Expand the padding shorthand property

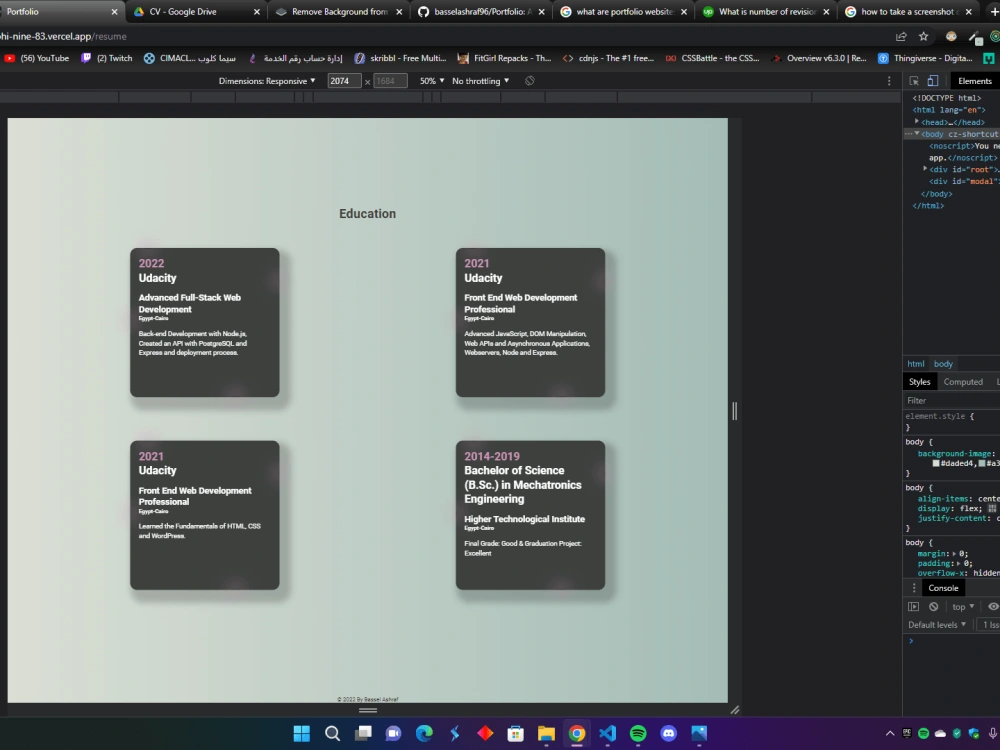point(959,563)
